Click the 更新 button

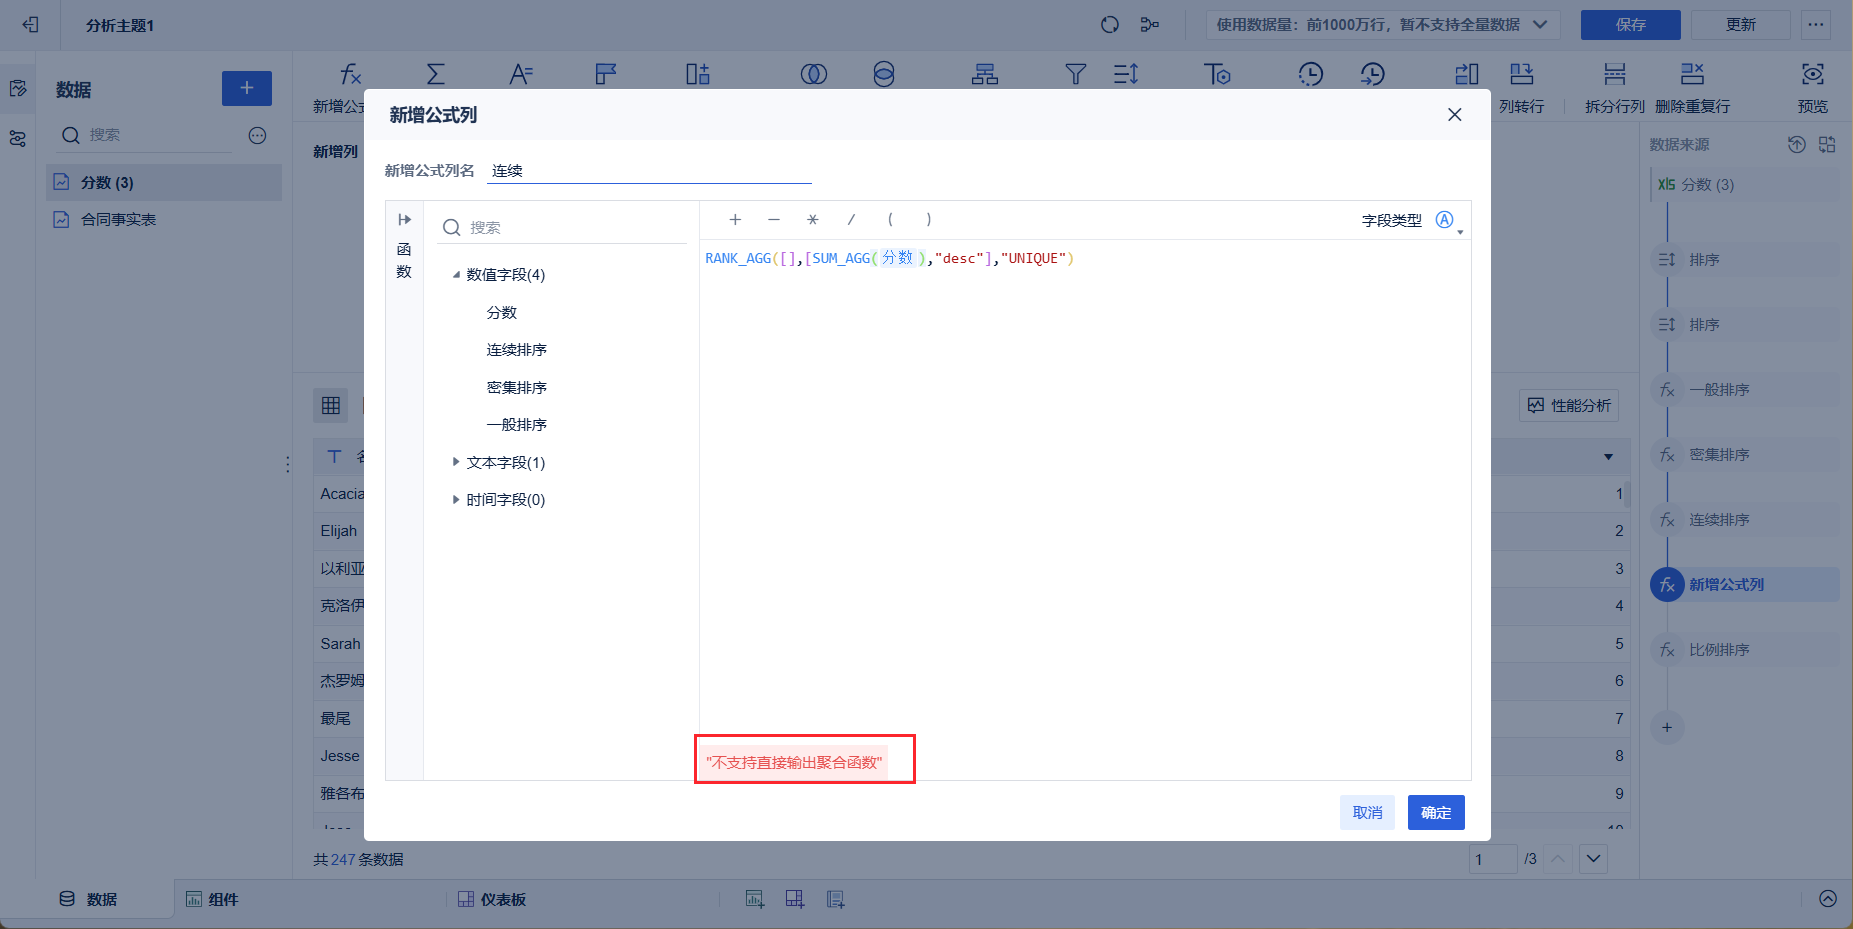coord(1740,24)
